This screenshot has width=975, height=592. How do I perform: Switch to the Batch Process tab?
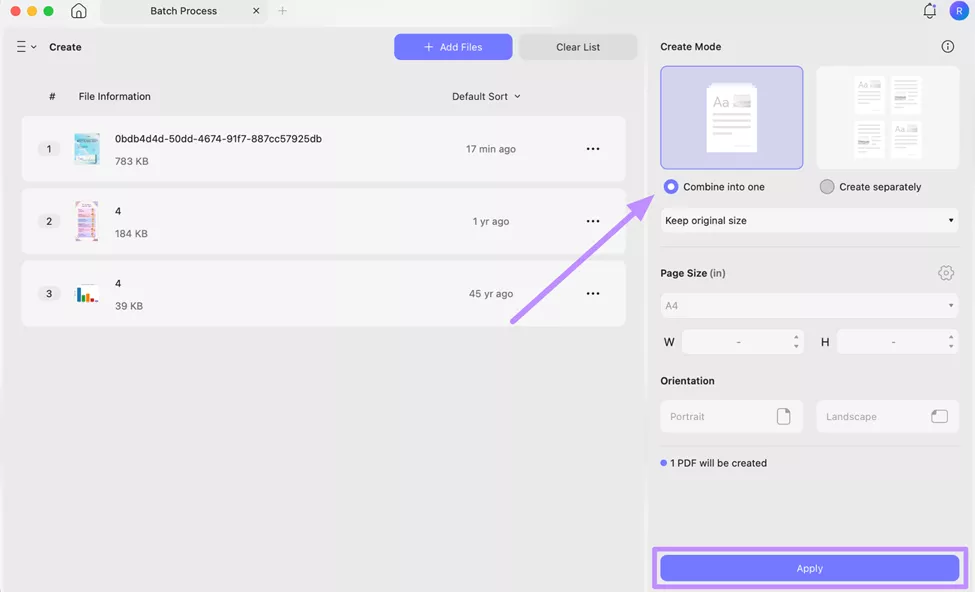point(183,11)
